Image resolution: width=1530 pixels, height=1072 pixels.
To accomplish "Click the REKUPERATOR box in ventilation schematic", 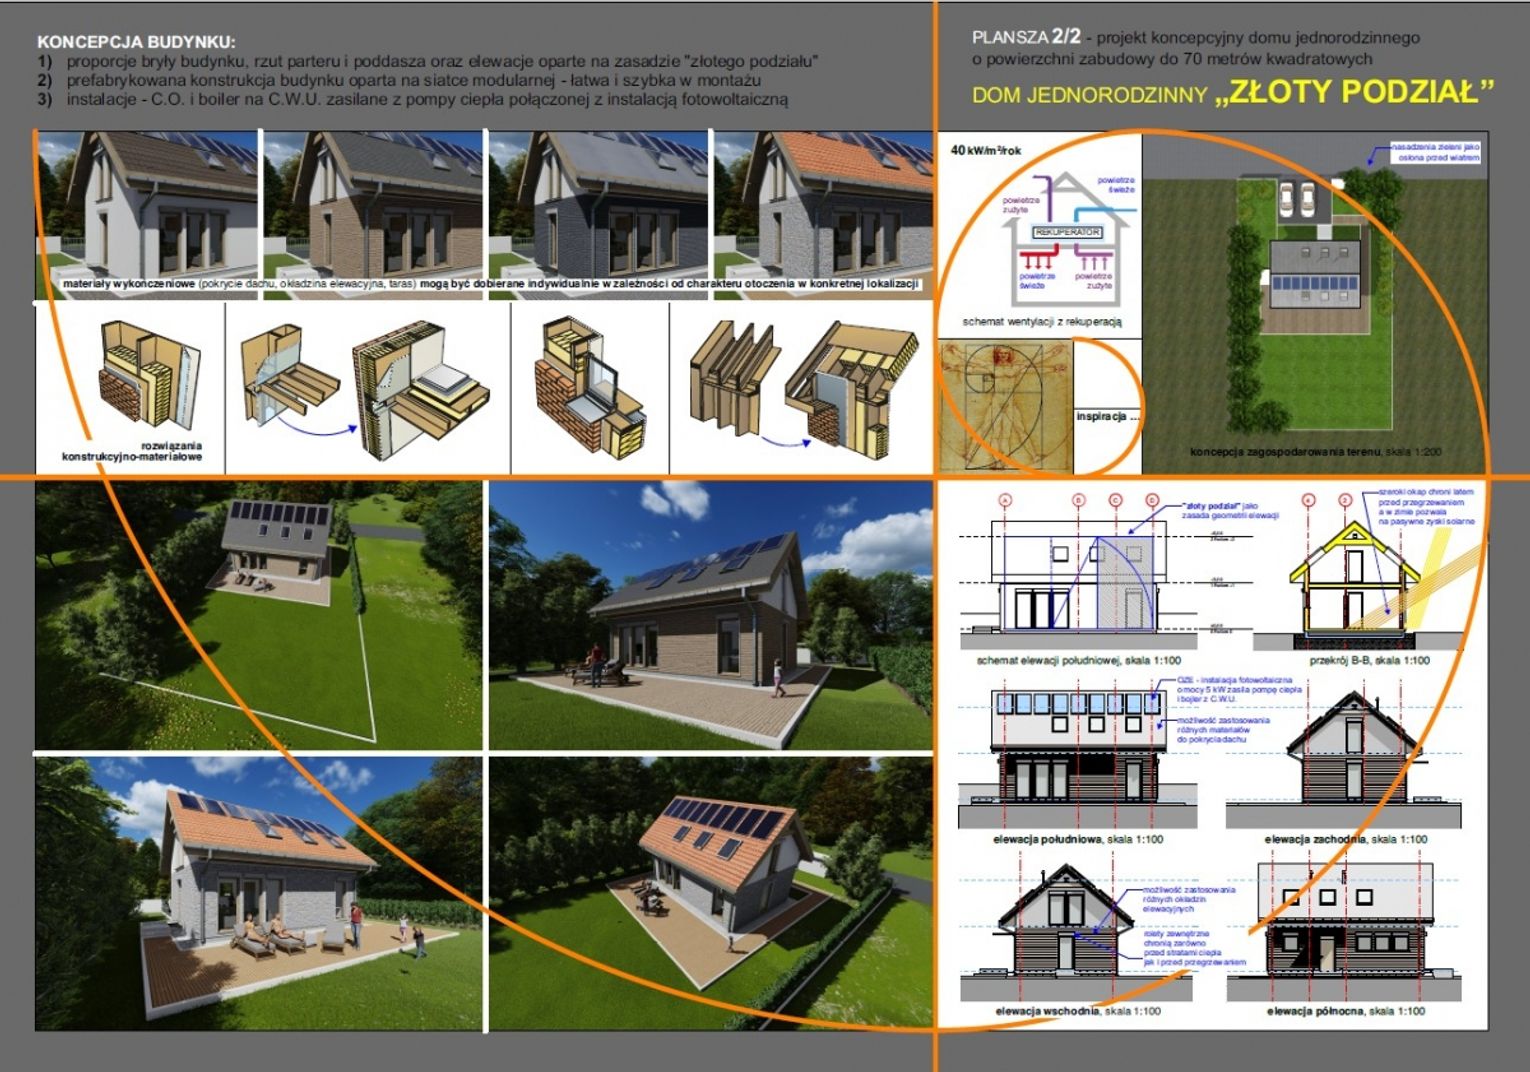I will (1067, 232).
